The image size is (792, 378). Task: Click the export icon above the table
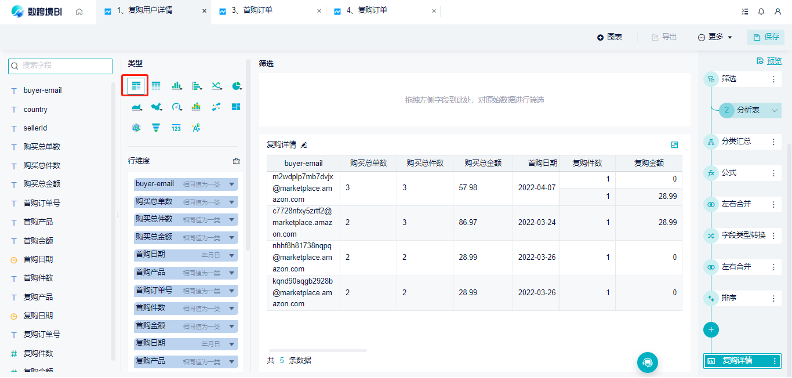click(674, 145)
